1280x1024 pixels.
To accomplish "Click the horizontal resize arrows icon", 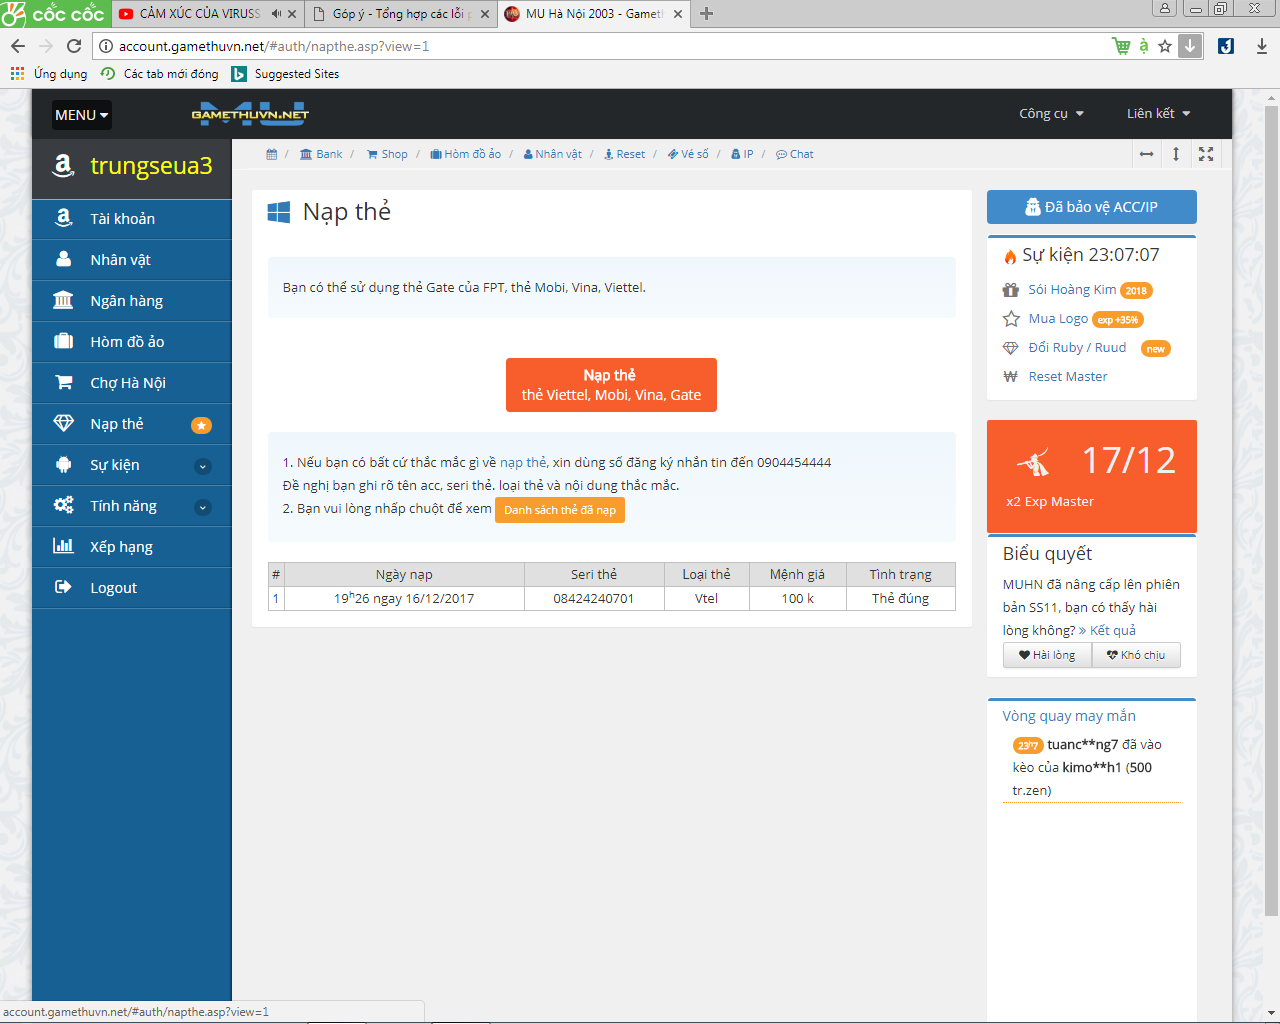I will point(1146,154).
